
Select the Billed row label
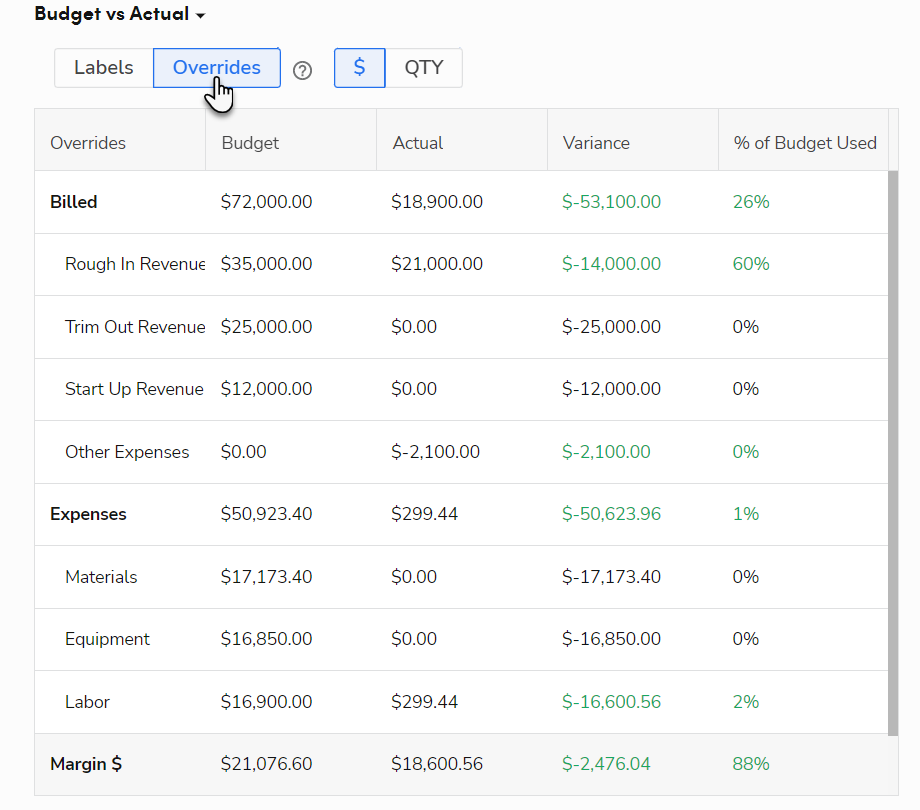tap(74, 202)
